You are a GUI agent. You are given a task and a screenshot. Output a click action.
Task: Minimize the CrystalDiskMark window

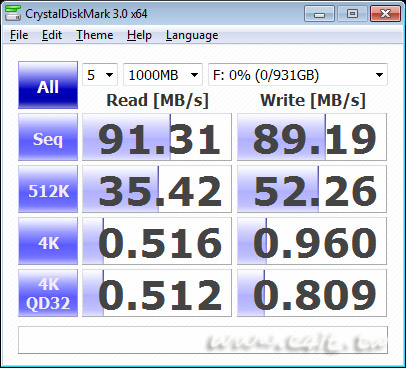[x=319, y=14]
